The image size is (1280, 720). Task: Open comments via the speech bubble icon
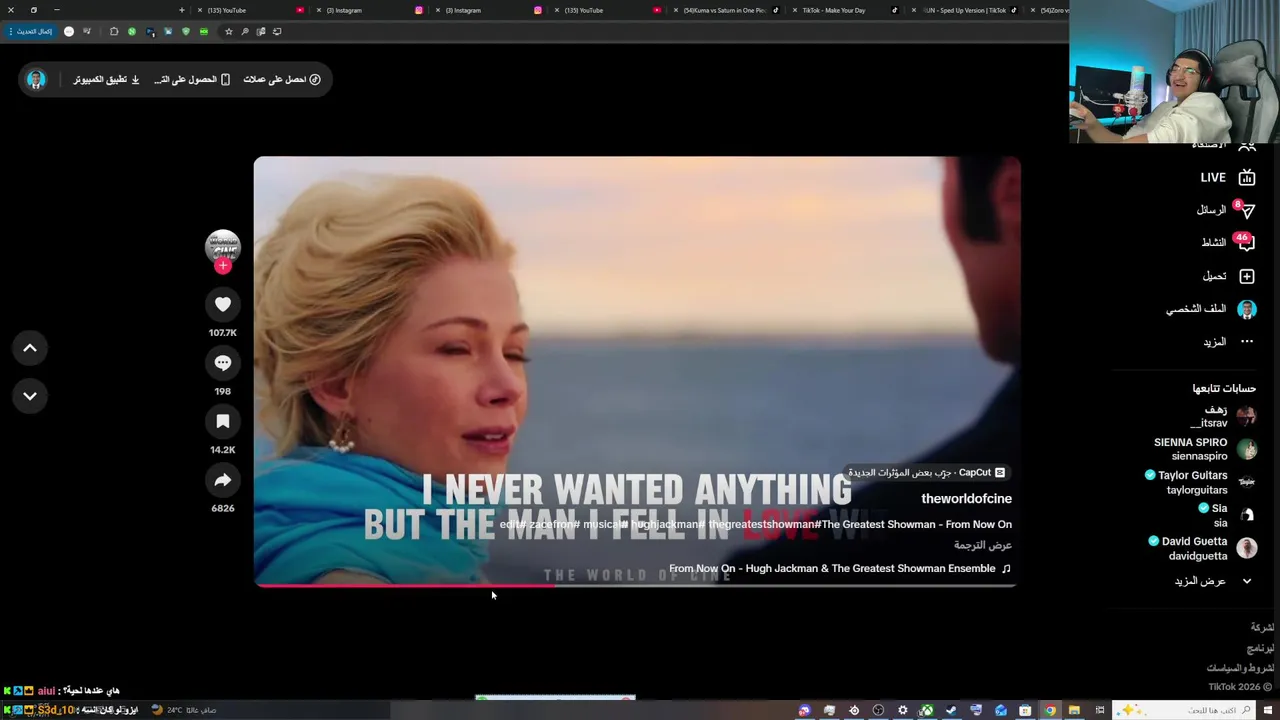point(223,363)
